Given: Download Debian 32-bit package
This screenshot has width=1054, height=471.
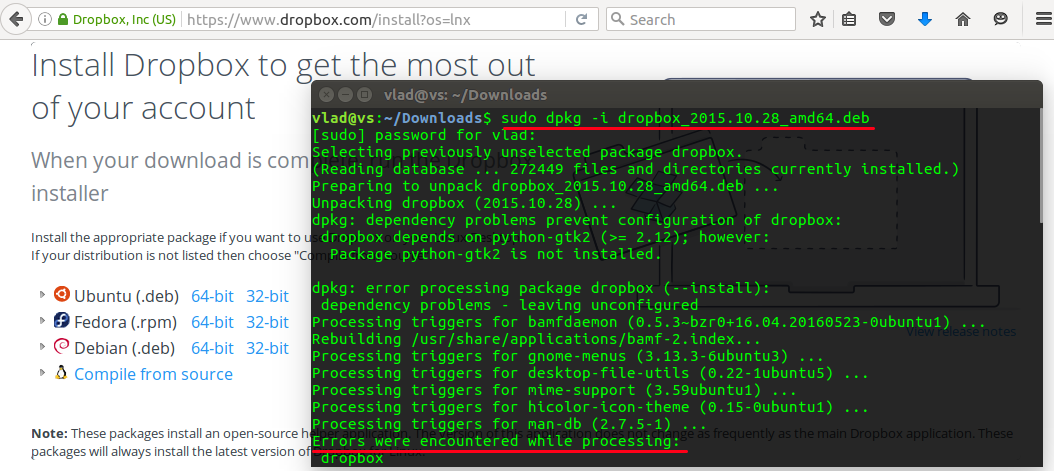Looking at the screenshot, I should (268, 349).
